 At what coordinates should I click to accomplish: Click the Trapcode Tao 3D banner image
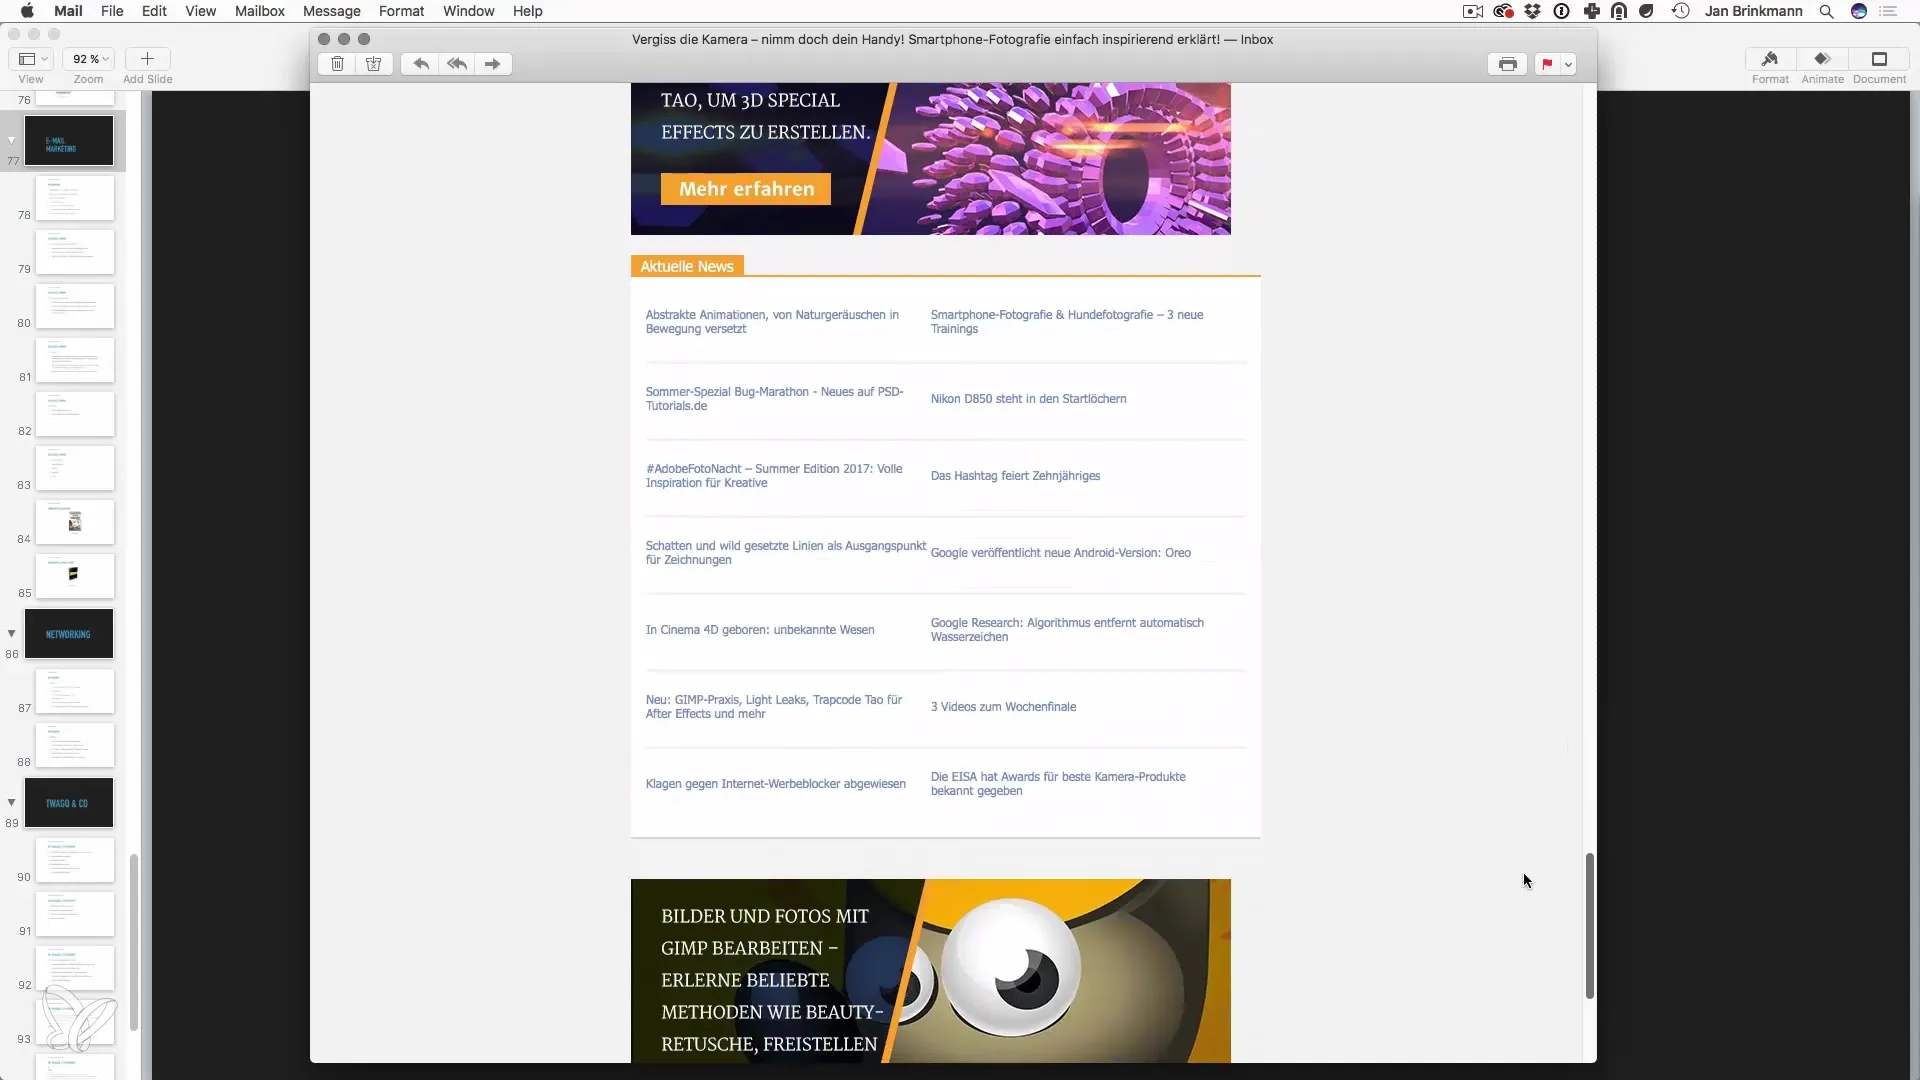(930, 159)
